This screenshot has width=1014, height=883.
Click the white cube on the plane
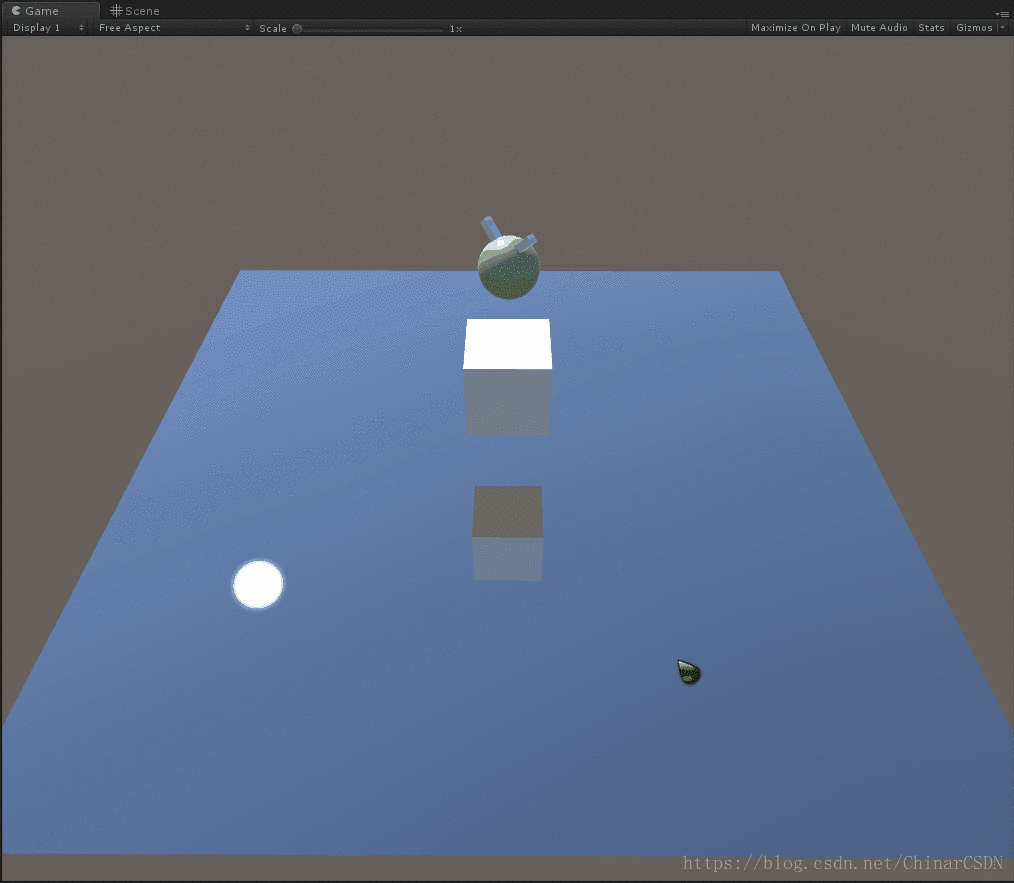click(508, 376)
